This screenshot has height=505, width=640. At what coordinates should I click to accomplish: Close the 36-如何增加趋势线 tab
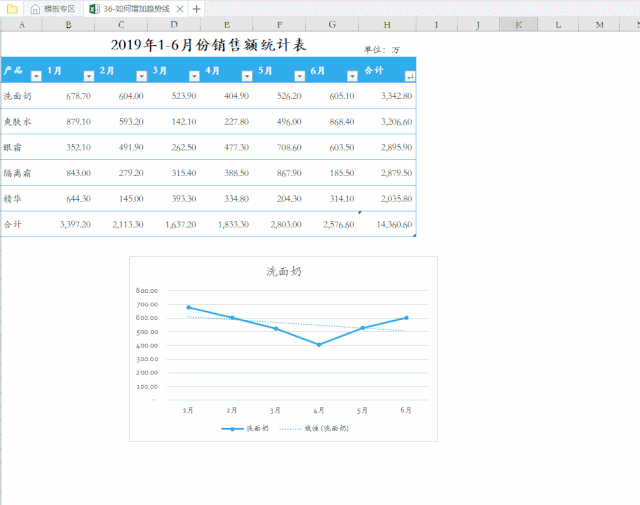pyautogui.click(x=180, y=9)
